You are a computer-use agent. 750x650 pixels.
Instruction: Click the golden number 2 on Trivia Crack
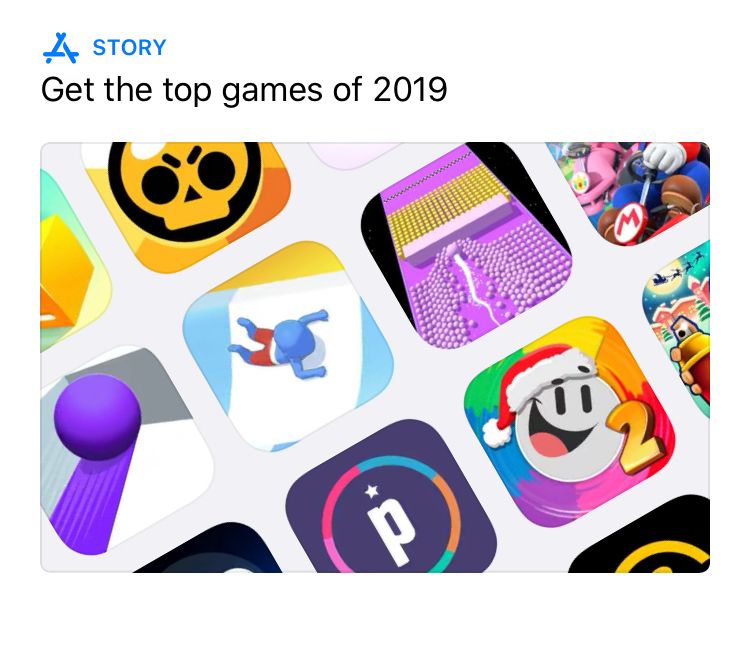[636, 438]
